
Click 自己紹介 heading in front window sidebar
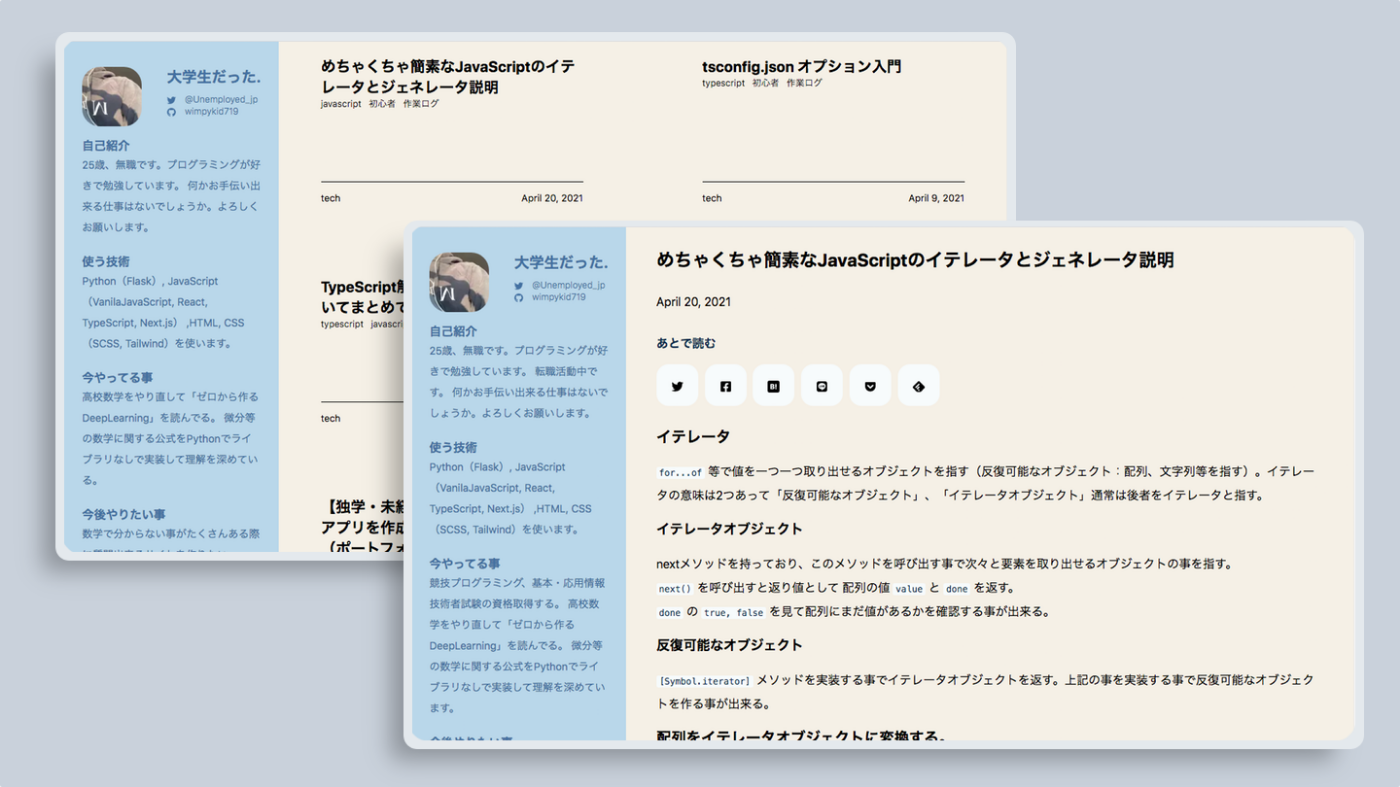453,331
